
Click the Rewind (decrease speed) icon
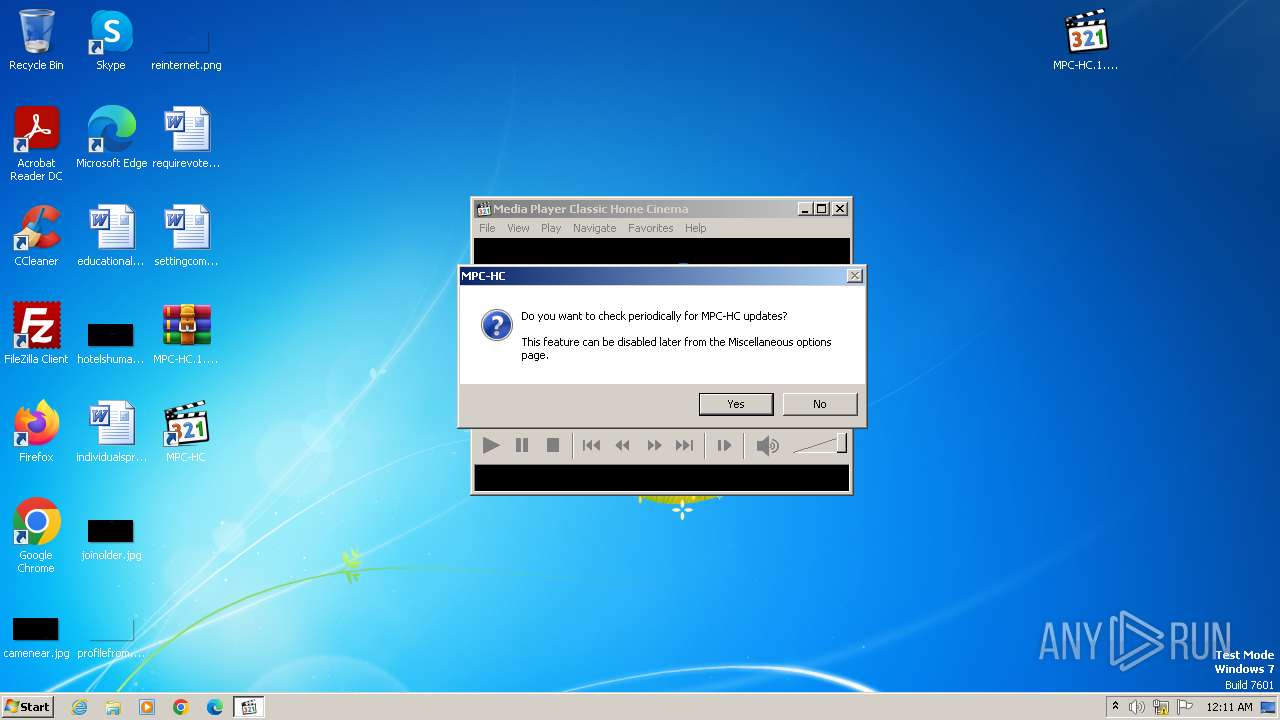[622, 445]
